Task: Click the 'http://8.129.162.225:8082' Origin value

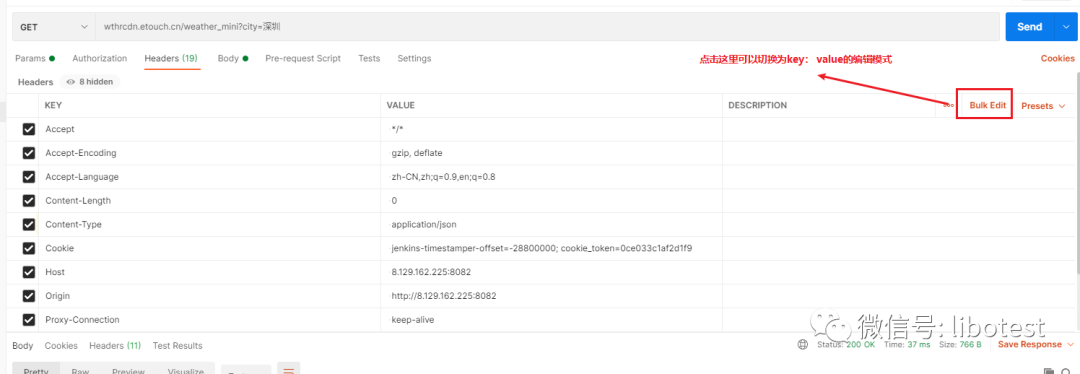Action: (x=444, y=296)
